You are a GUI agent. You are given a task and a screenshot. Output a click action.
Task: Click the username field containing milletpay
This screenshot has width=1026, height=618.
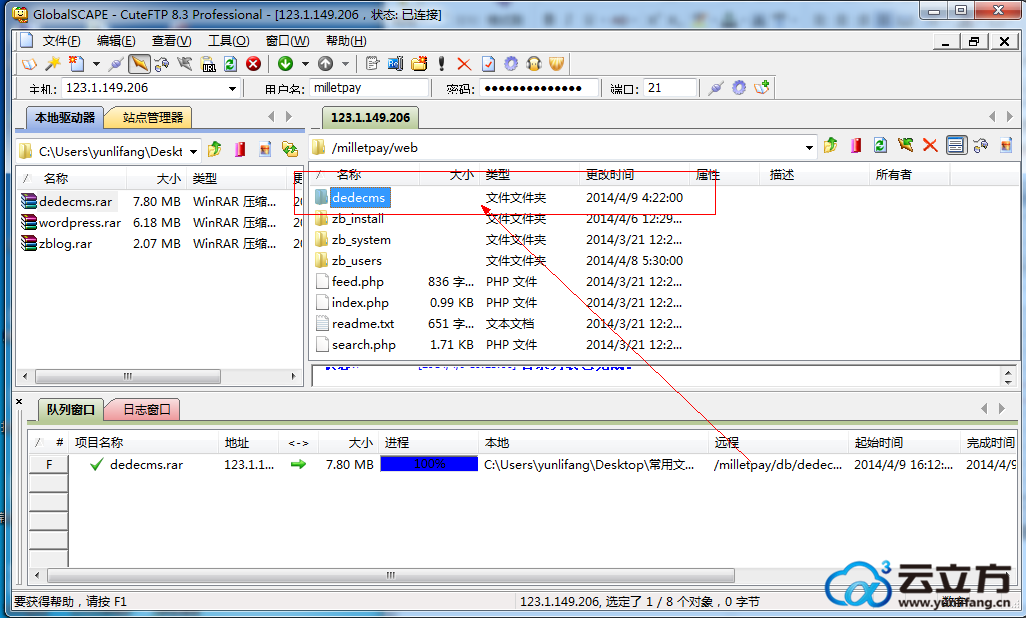point(369,88)
